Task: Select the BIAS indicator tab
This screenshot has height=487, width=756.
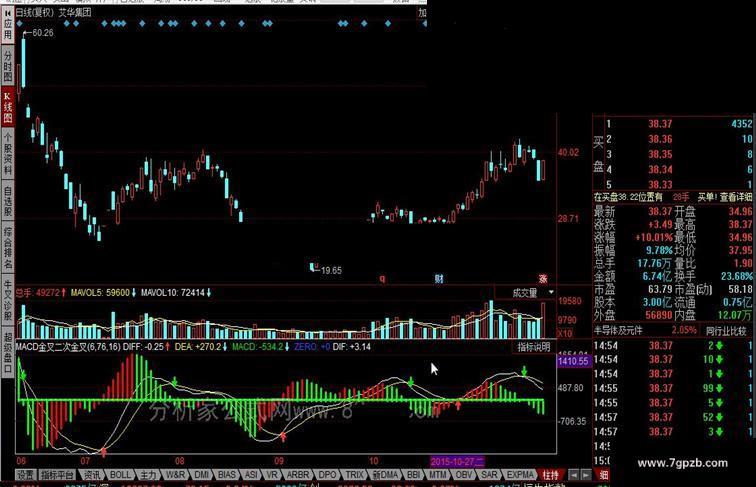Action: (x=227, y=475)
